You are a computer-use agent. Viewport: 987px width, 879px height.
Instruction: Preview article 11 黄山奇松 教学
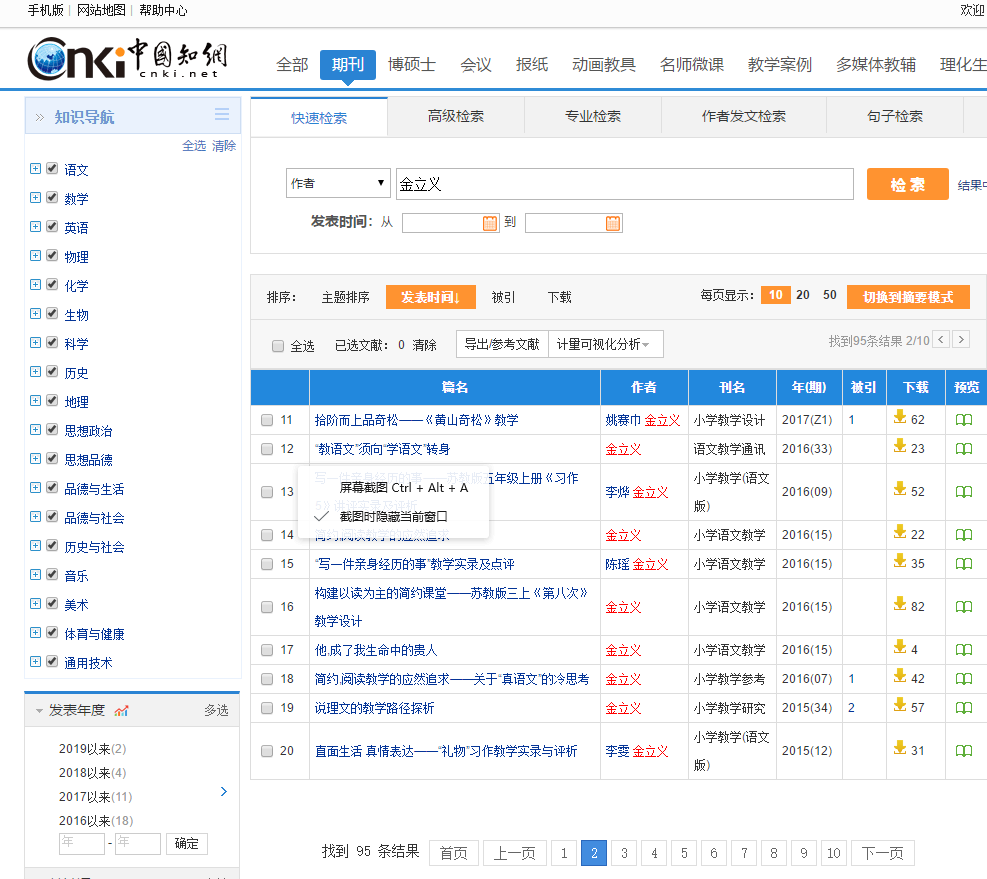click(964, 420)
